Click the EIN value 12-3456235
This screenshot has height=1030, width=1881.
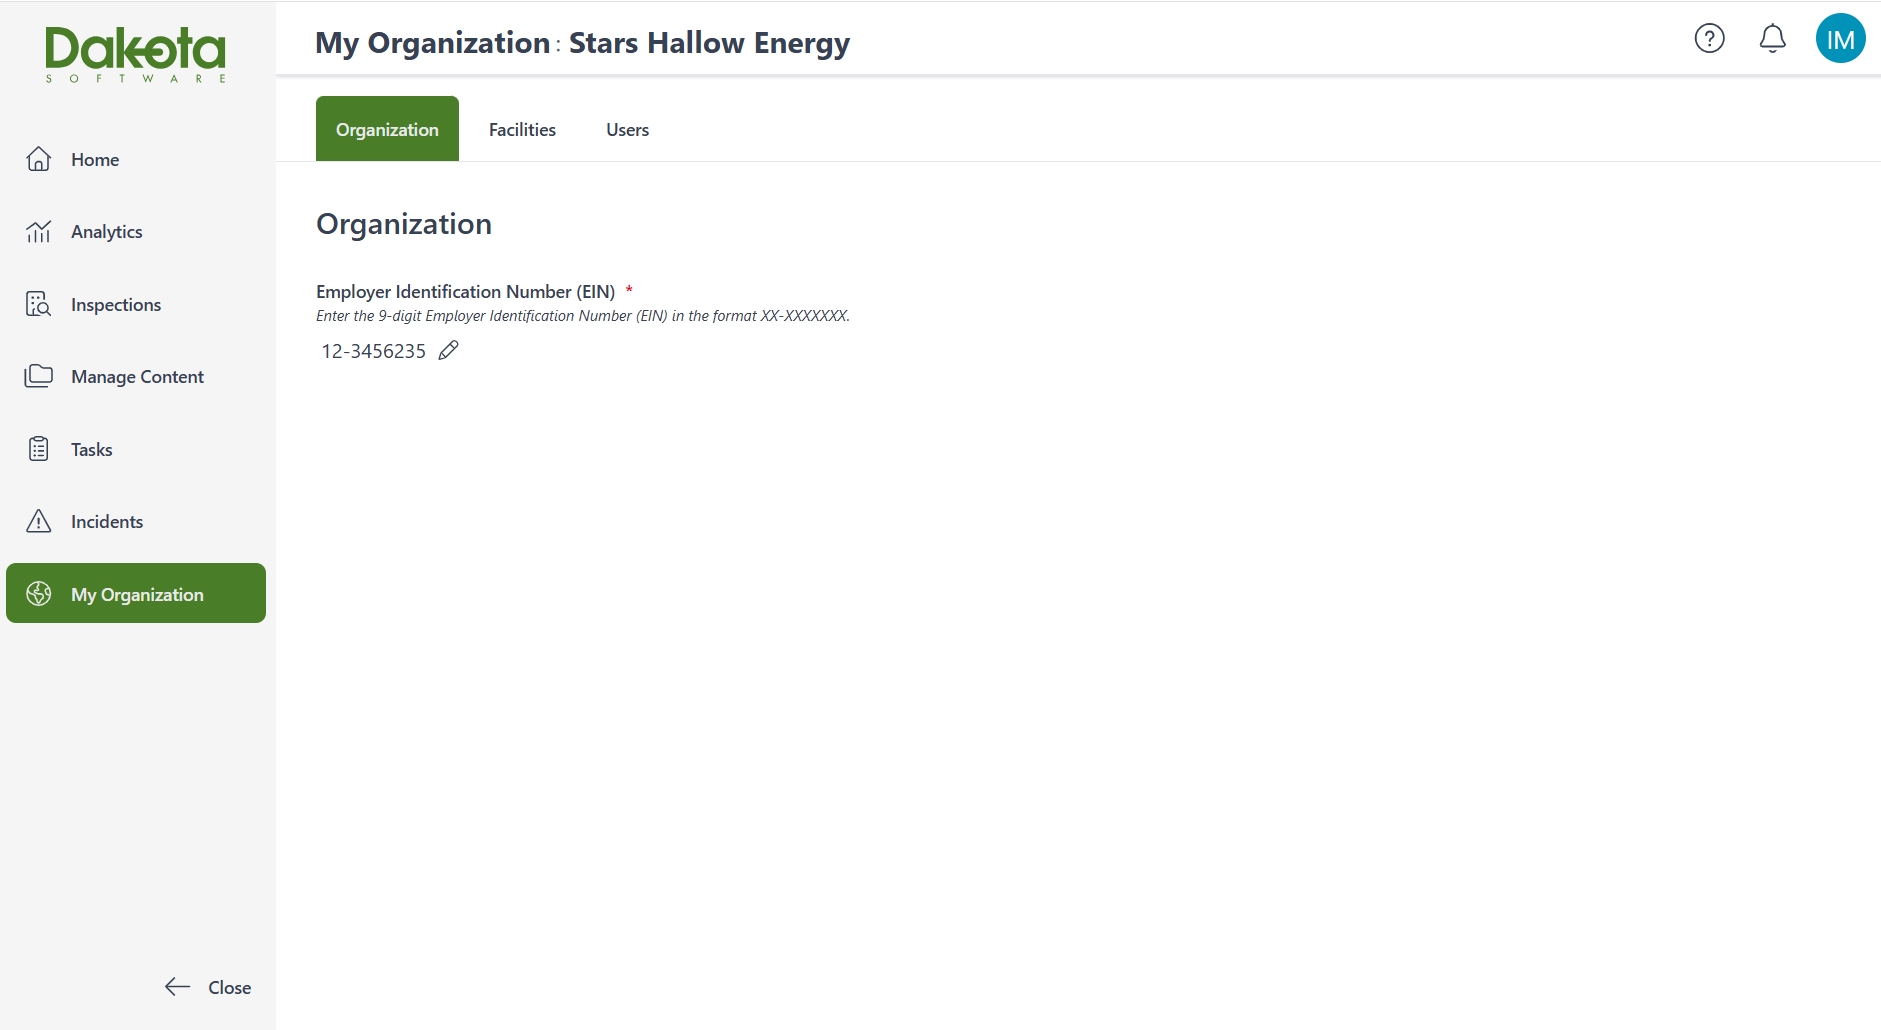pos(373,351)
